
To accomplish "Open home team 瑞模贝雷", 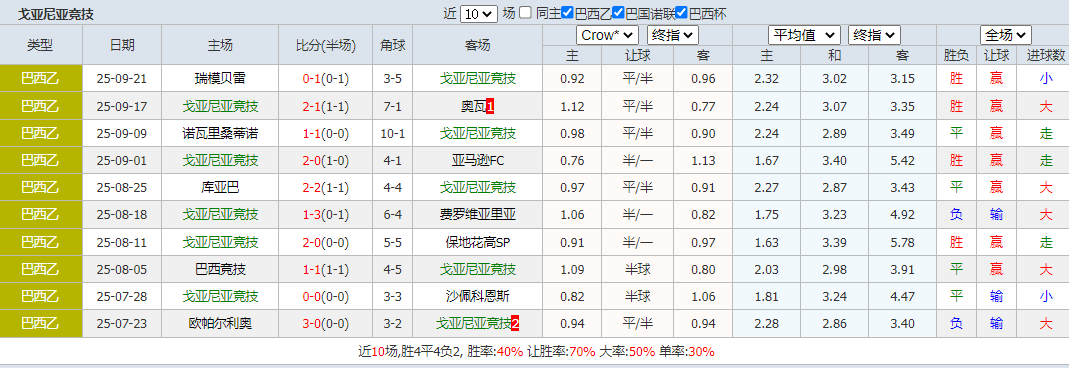I will pos(220,78).
